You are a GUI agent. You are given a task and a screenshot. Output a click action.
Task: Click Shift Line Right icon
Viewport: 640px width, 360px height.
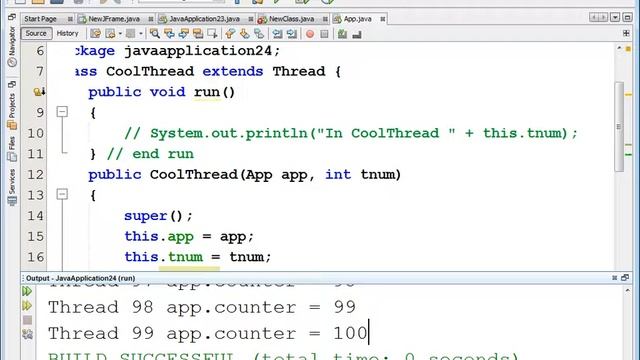291,33
